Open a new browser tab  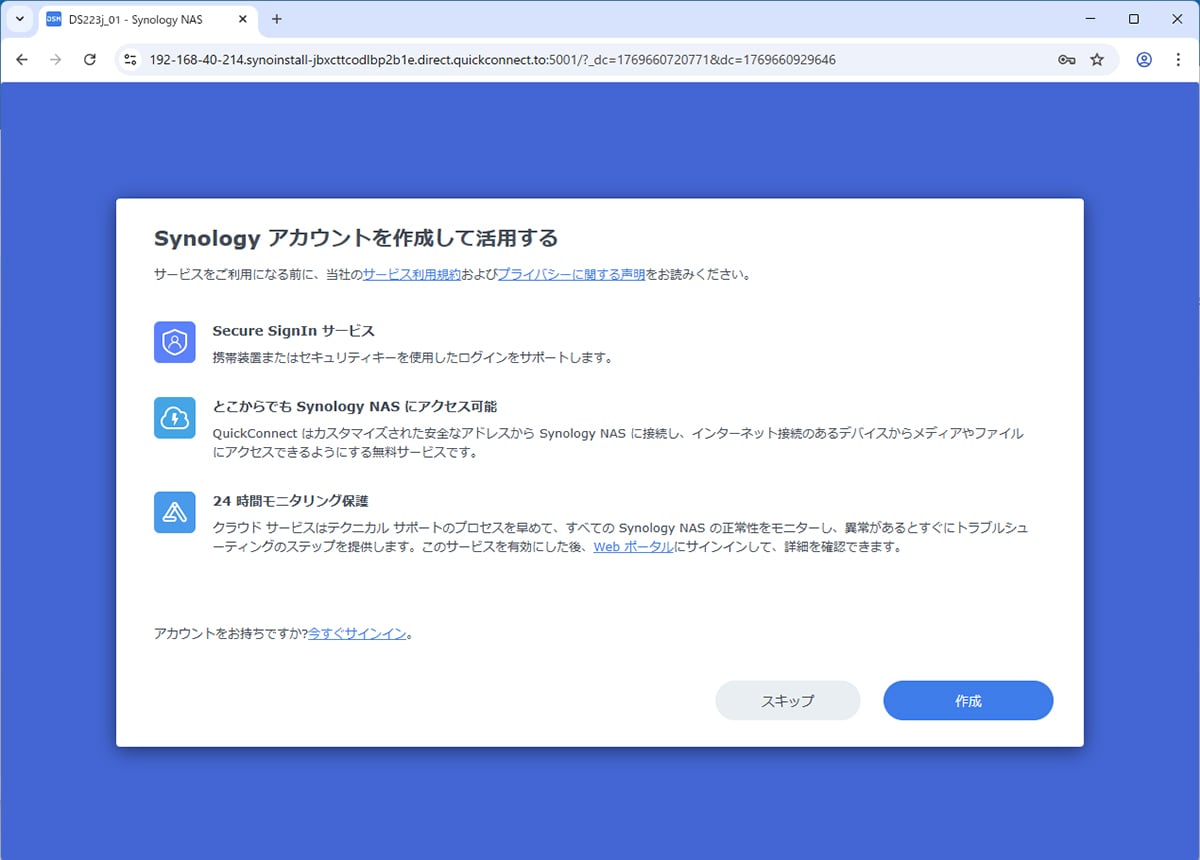[277, 19]
